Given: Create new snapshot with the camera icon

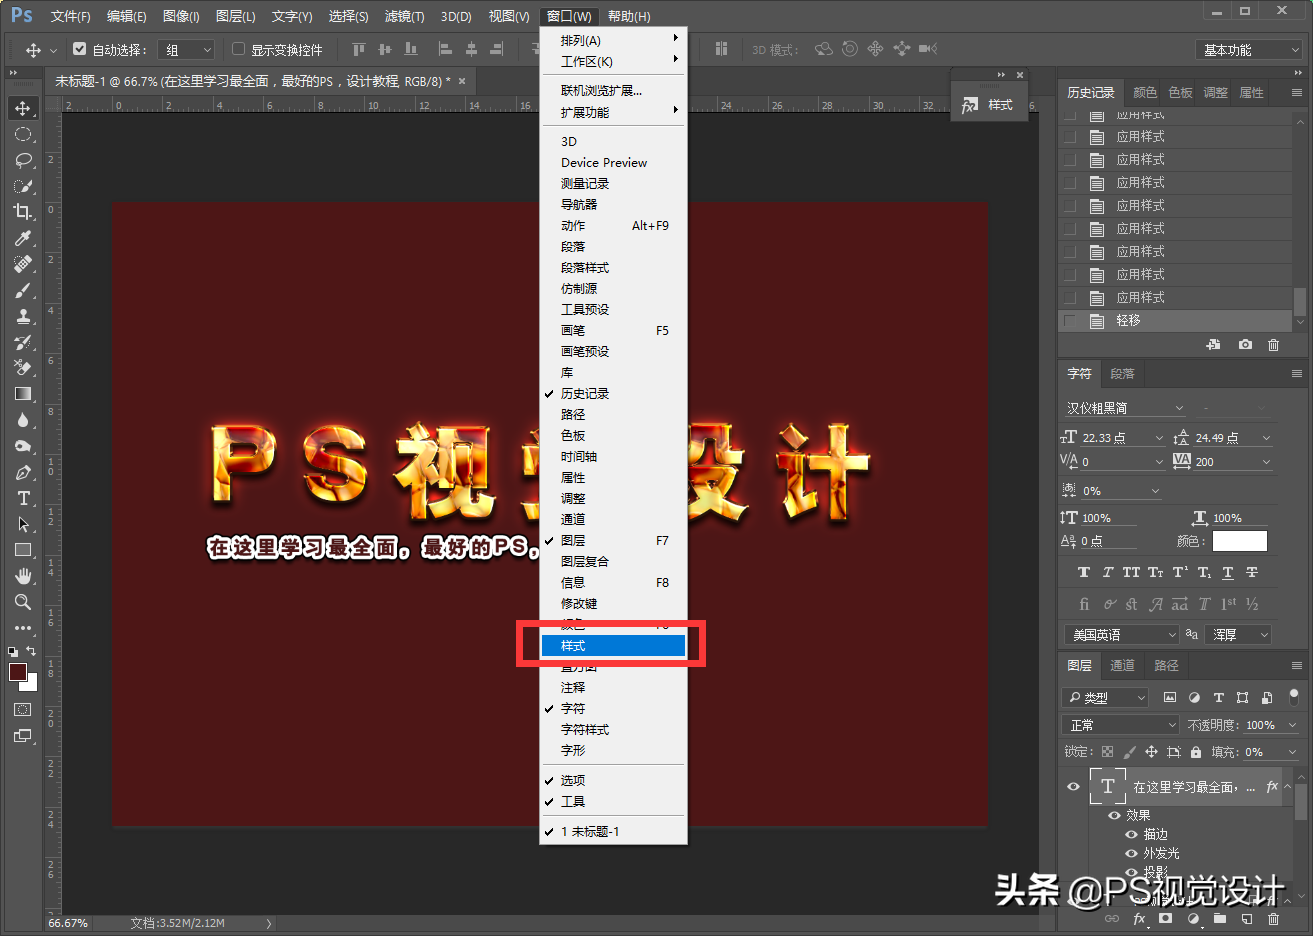Looking at the screenshot, I should click(1245, 345).
